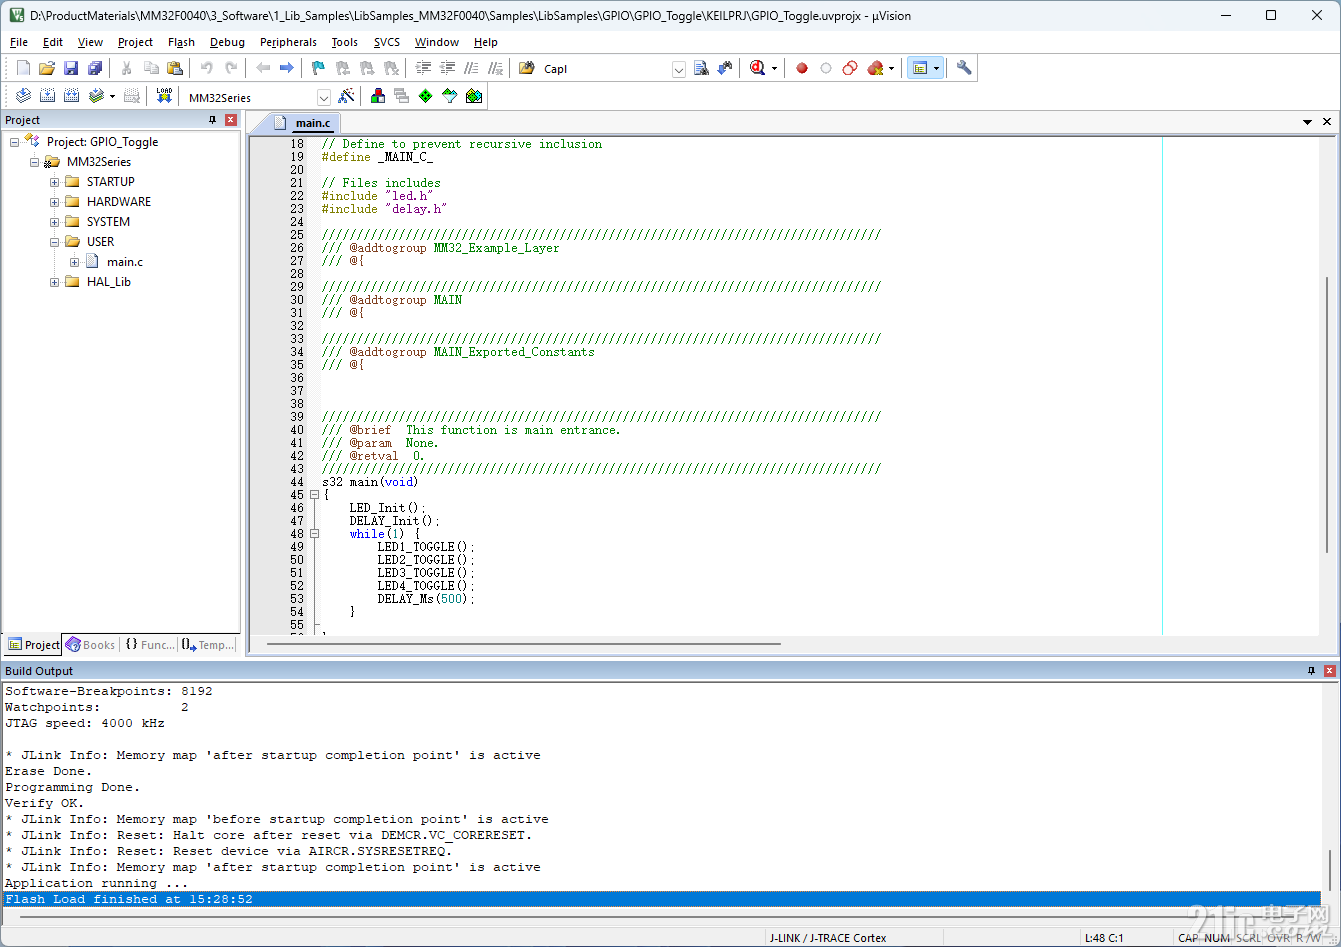
Task: Open the Peripherals menu
Action: click(288, 42)
